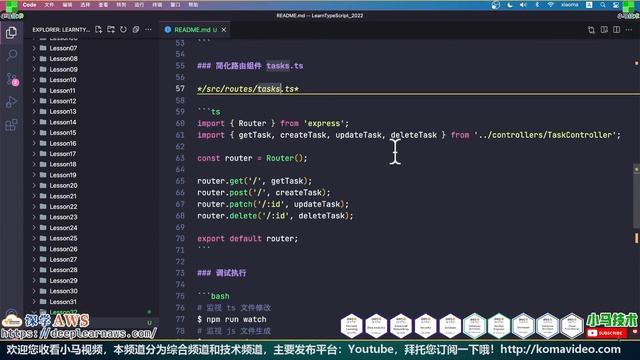Image resolution: width=640 pixels, height=360 pixels.
Task: Open the Search view in activity bar
Action: [11, 55]
